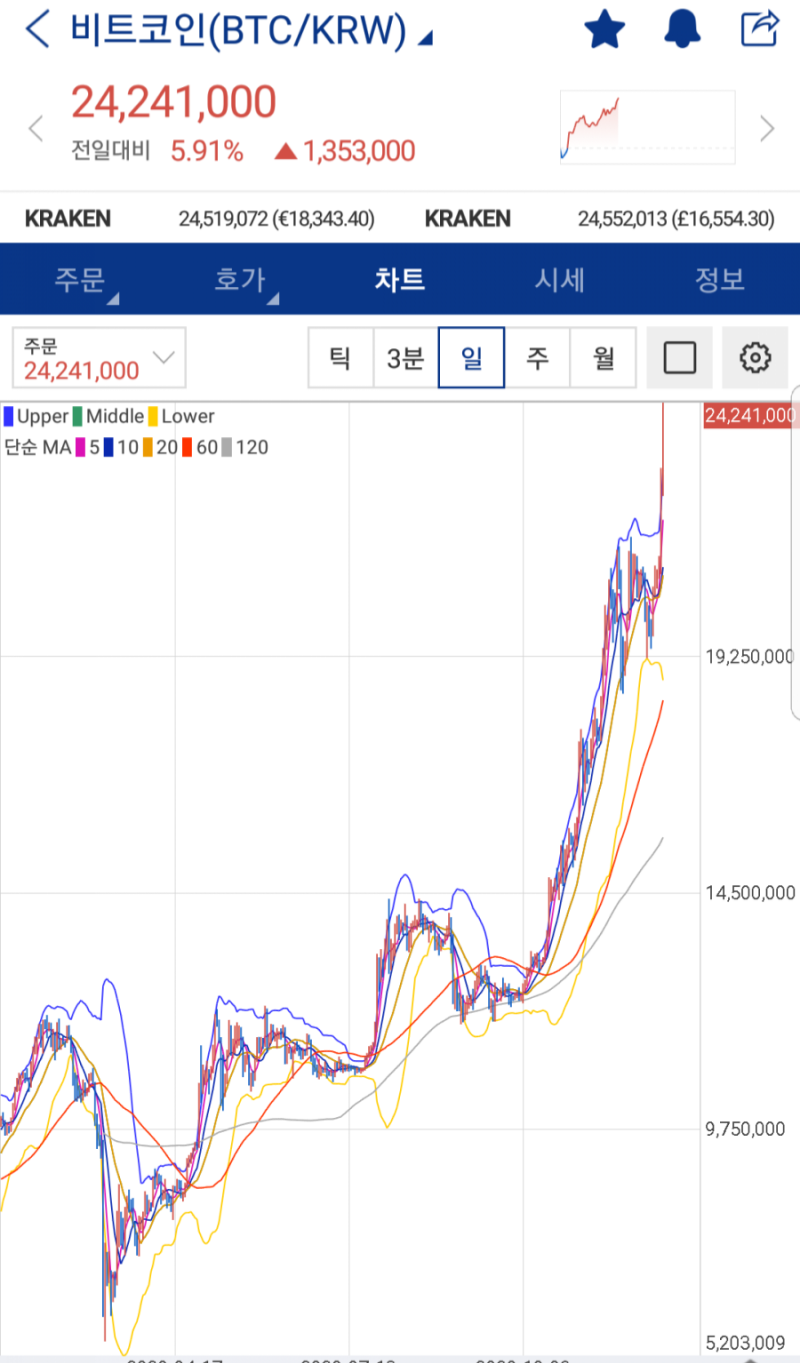Image resolution: width=800 pixels, height=1363 pixels.
Task: Click current price 24,241,000 headline
Action: [173, 103]
